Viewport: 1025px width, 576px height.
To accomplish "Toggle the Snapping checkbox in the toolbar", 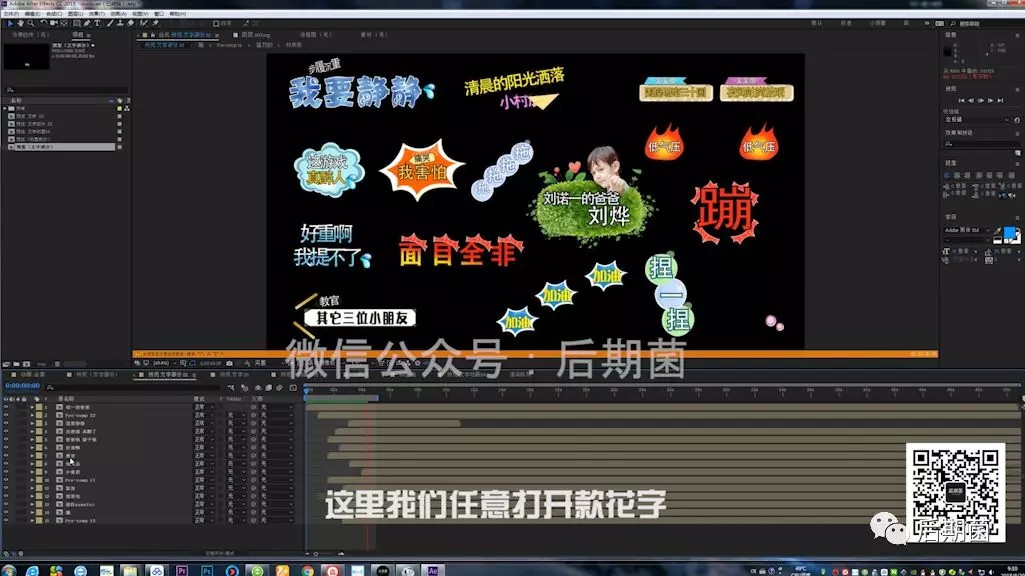I will [x=216, y=23].
